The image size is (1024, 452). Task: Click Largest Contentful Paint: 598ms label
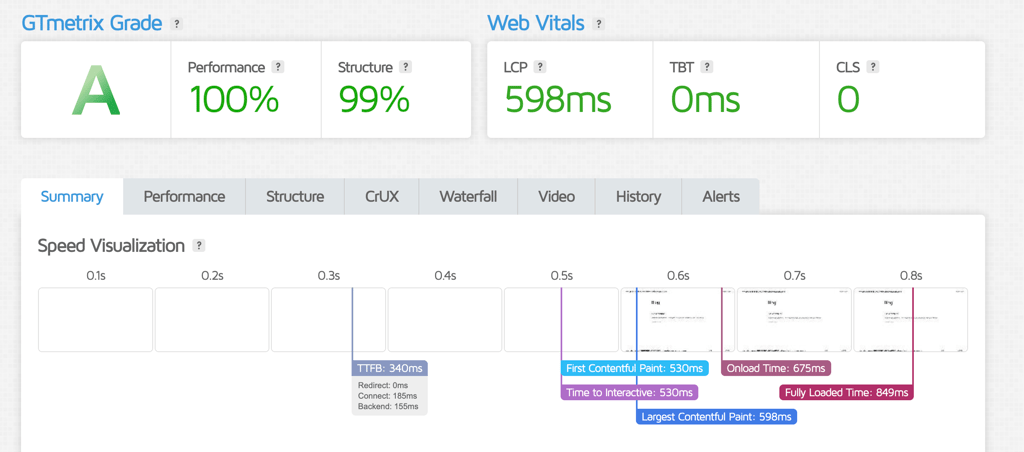pos(716,417)
